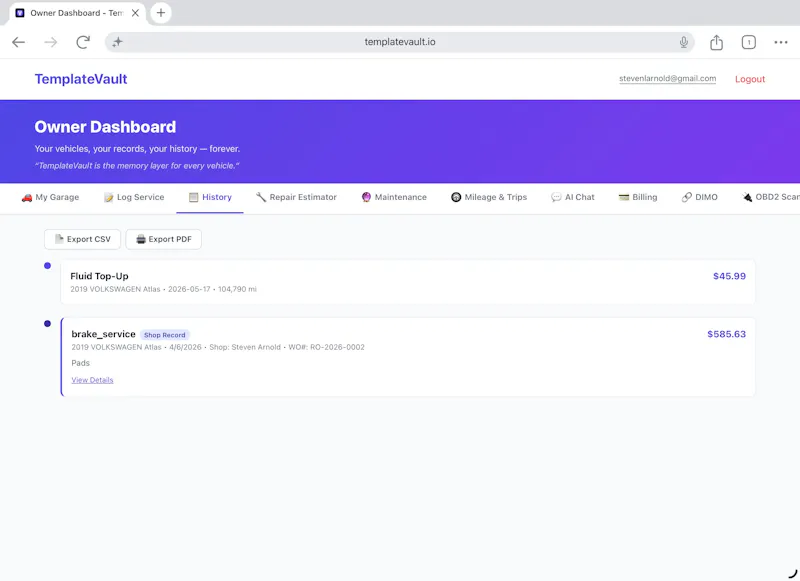Viewport: 800px width, 581px height.
Task: Open the OBD2 Scan tab
Action: click(770, 197)
